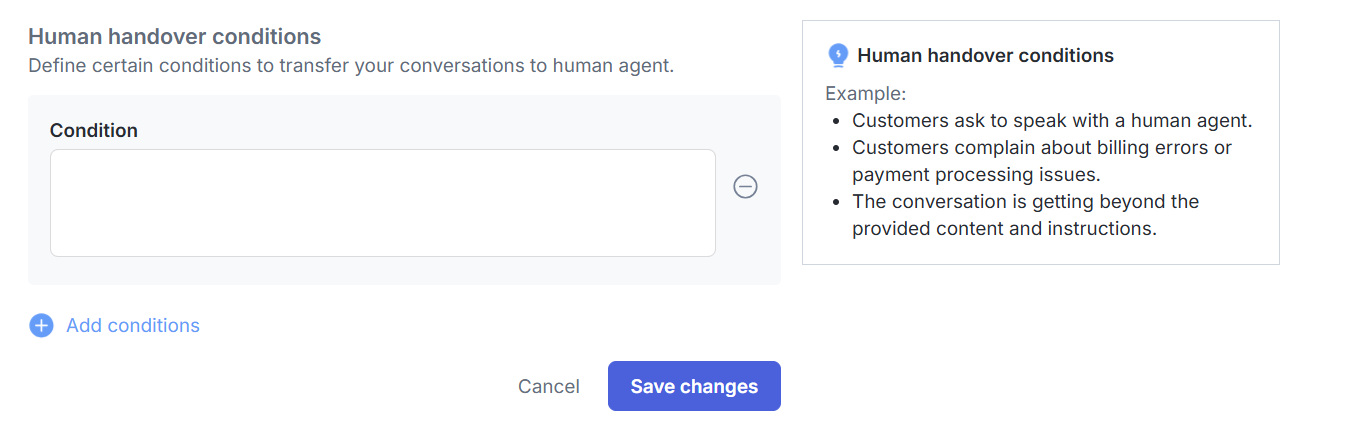Click Save changes button

coord(694,386)
